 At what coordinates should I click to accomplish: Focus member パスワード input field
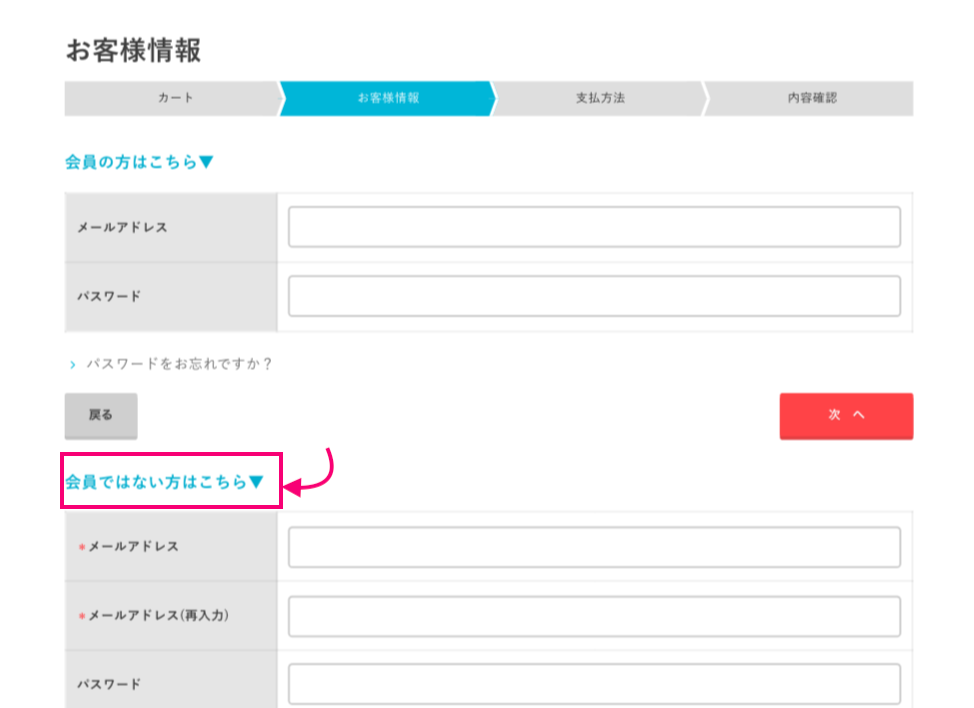click(594, 296)
